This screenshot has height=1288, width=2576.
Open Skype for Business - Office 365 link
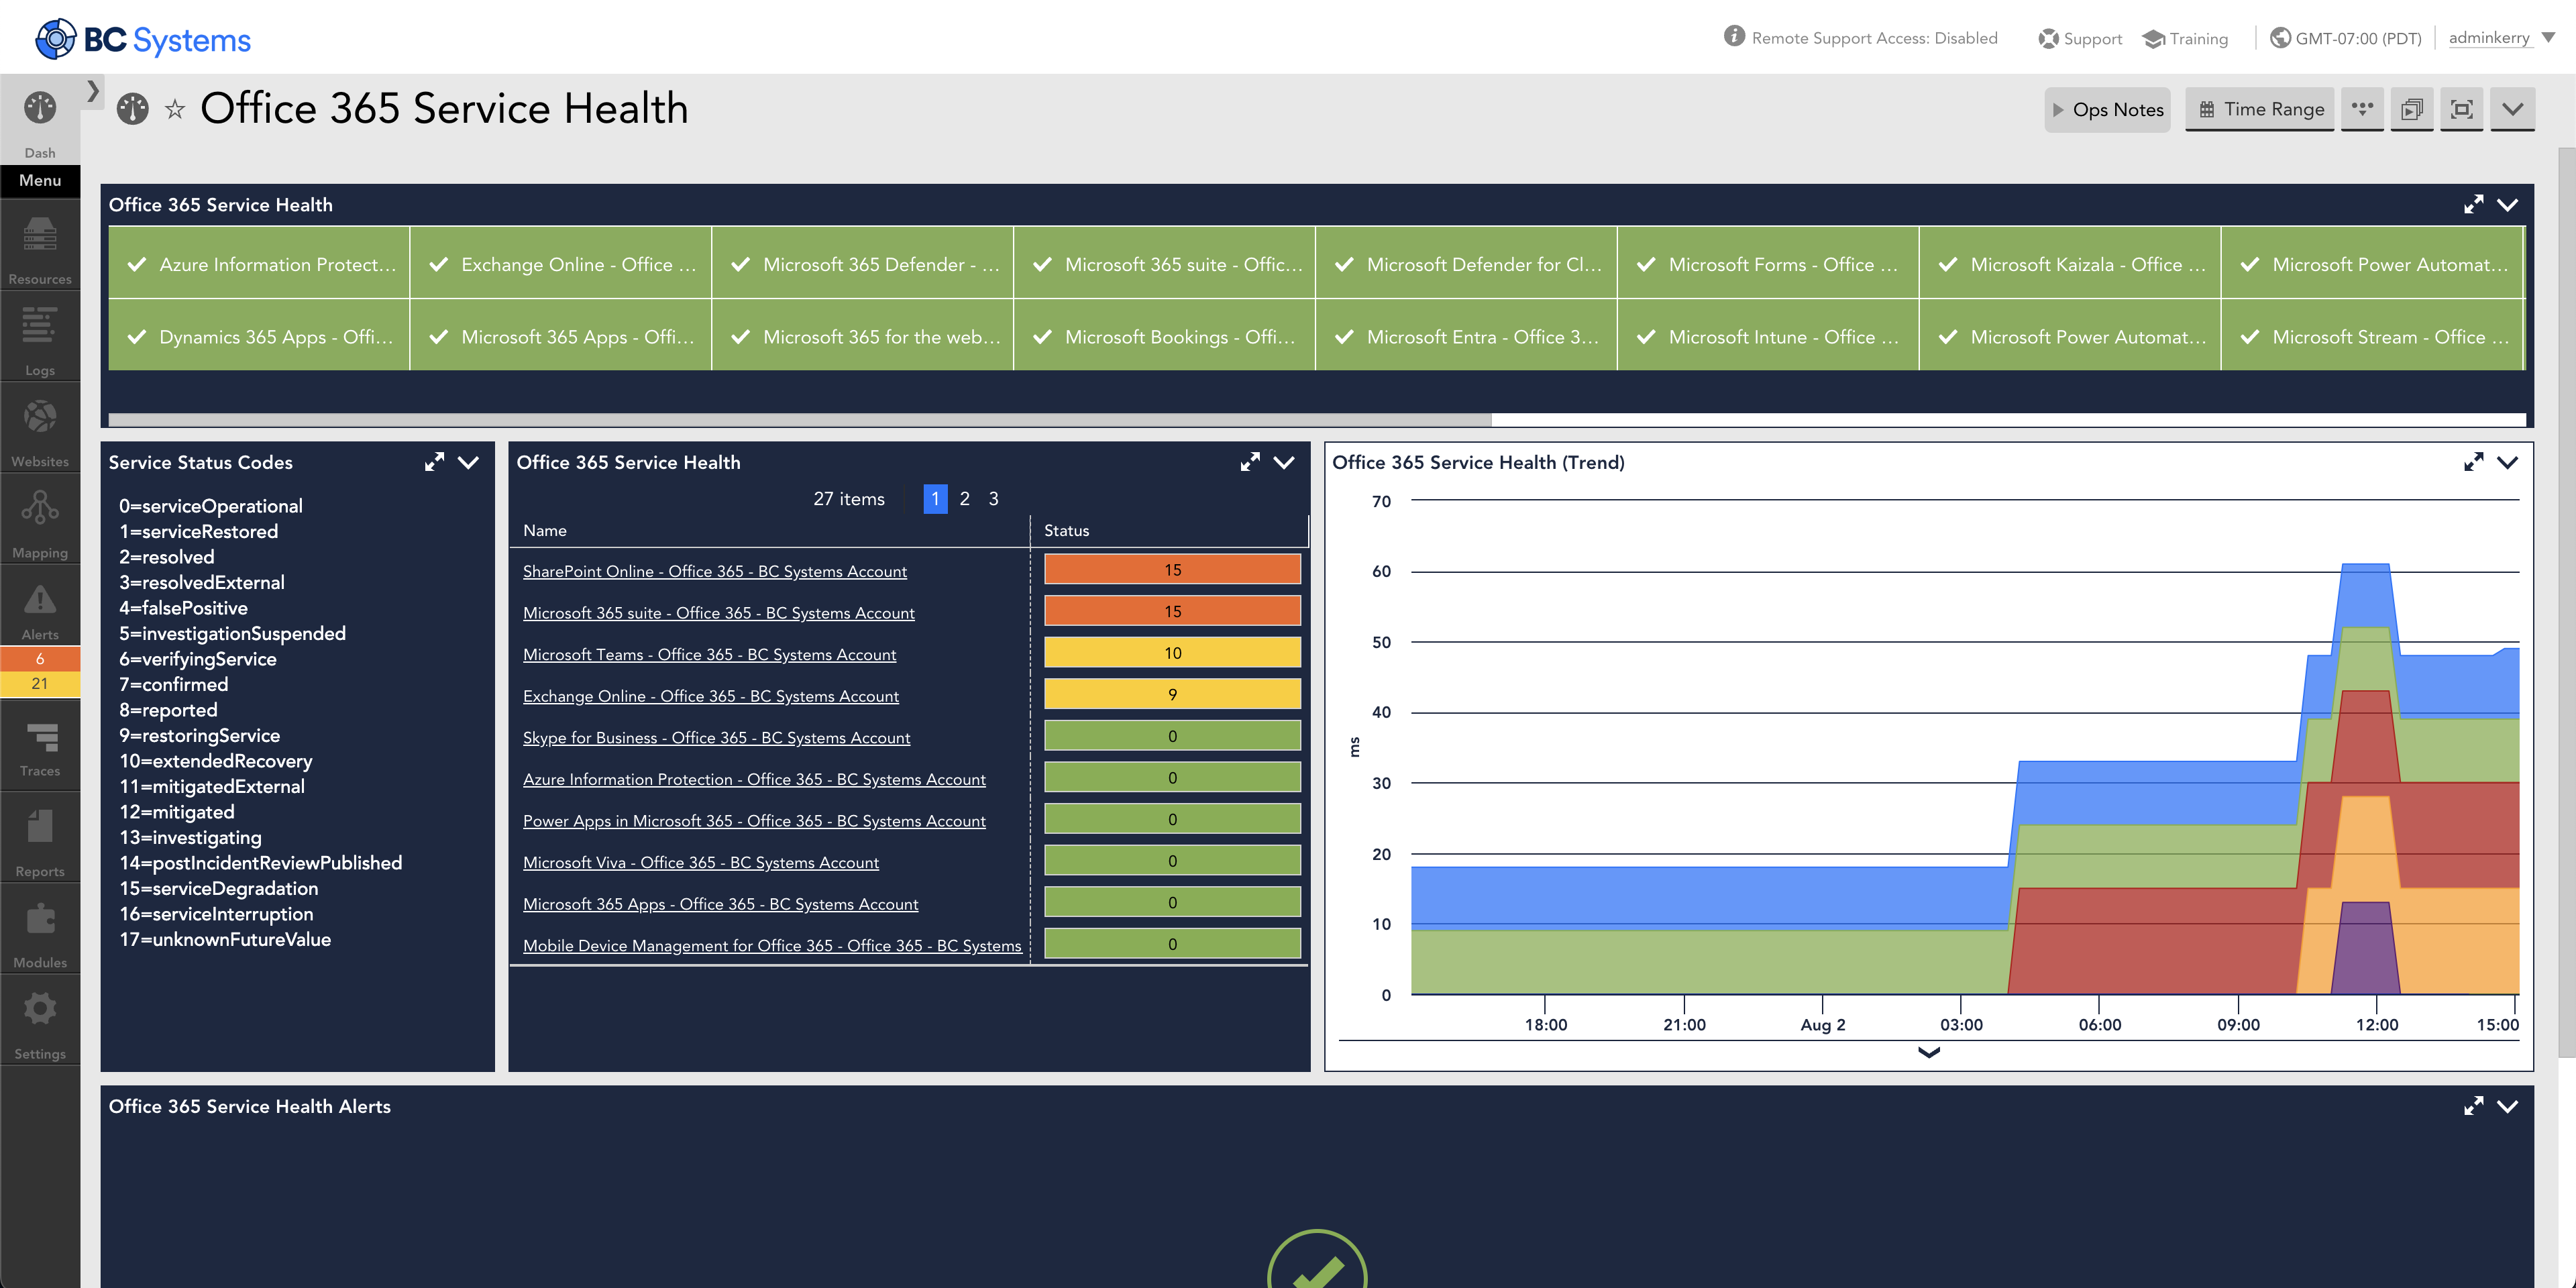pos(716,737)
